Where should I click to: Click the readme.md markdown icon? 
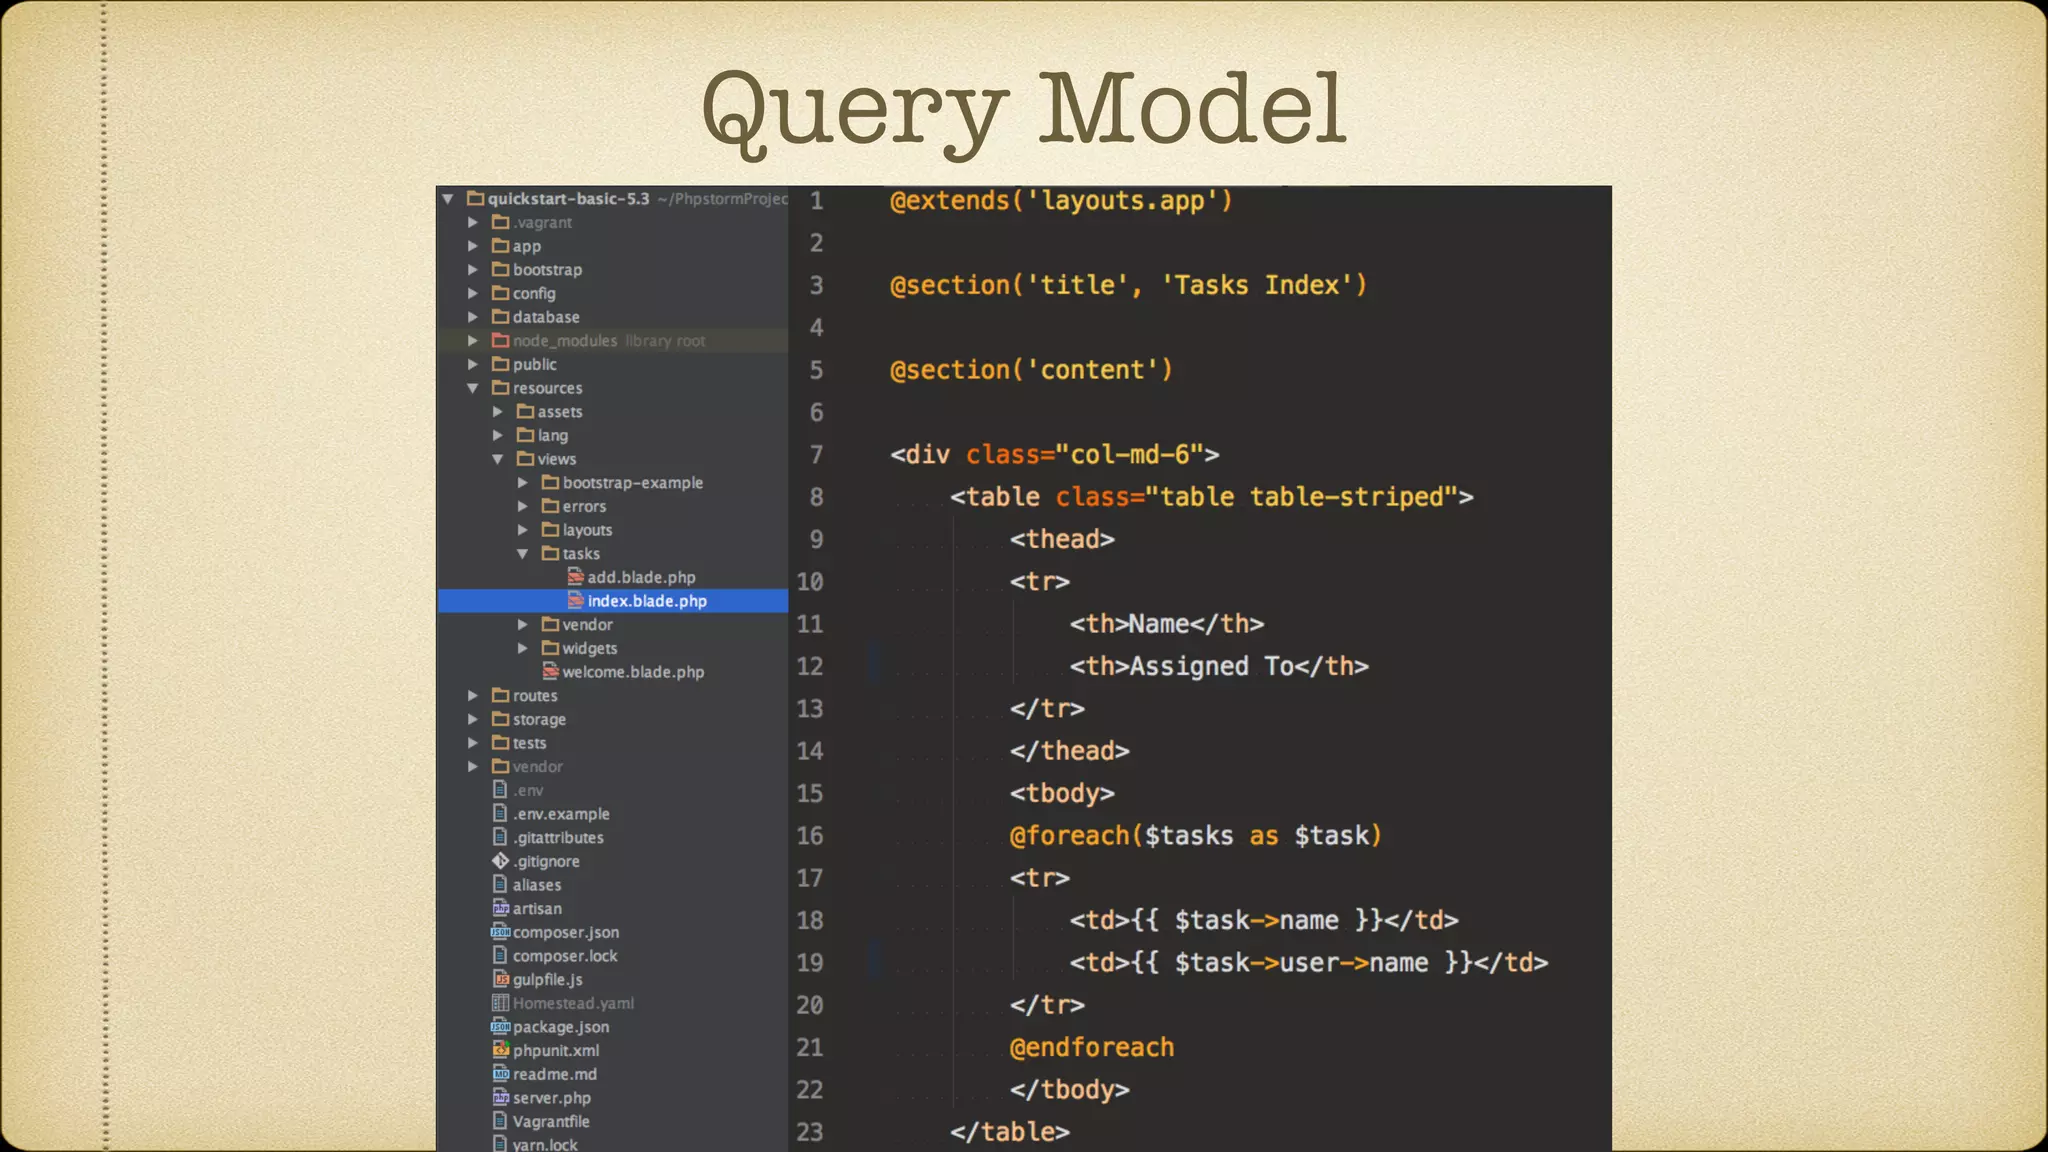point(501,1074)
